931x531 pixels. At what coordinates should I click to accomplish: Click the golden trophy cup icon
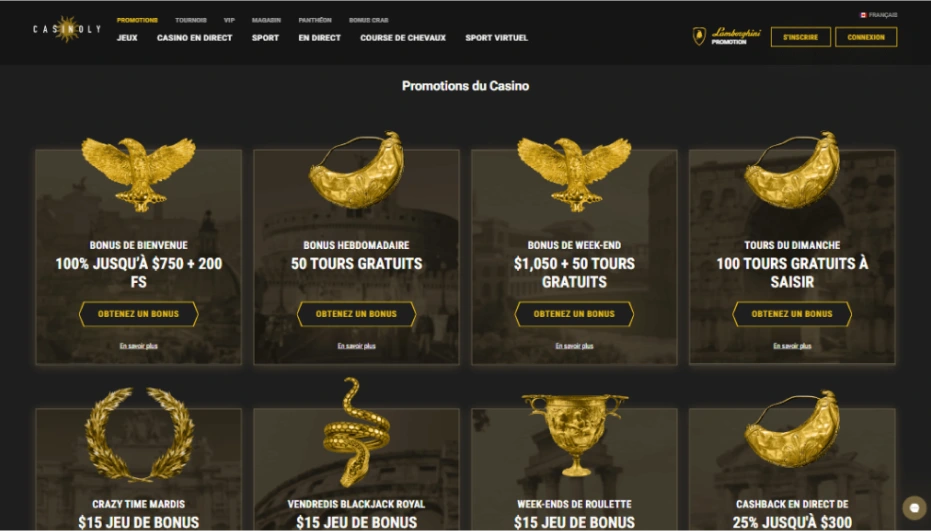coord(574,434)
